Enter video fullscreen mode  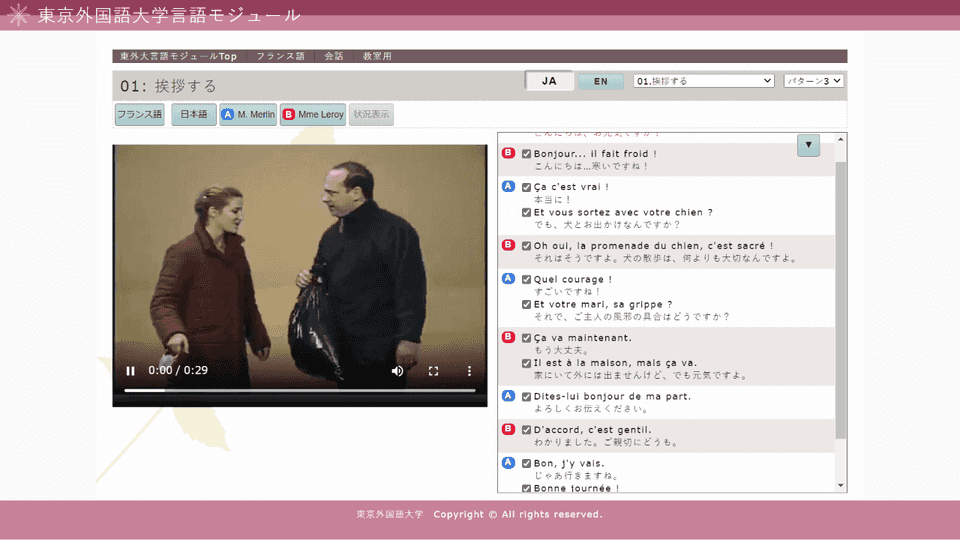click(434, 371)
